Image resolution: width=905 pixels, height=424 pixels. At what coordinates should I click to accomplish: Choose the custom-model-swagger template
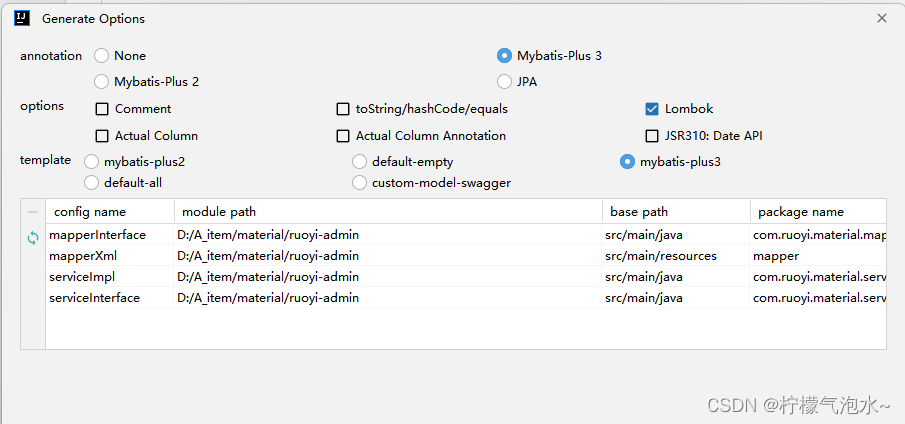[x=359, y=183]
